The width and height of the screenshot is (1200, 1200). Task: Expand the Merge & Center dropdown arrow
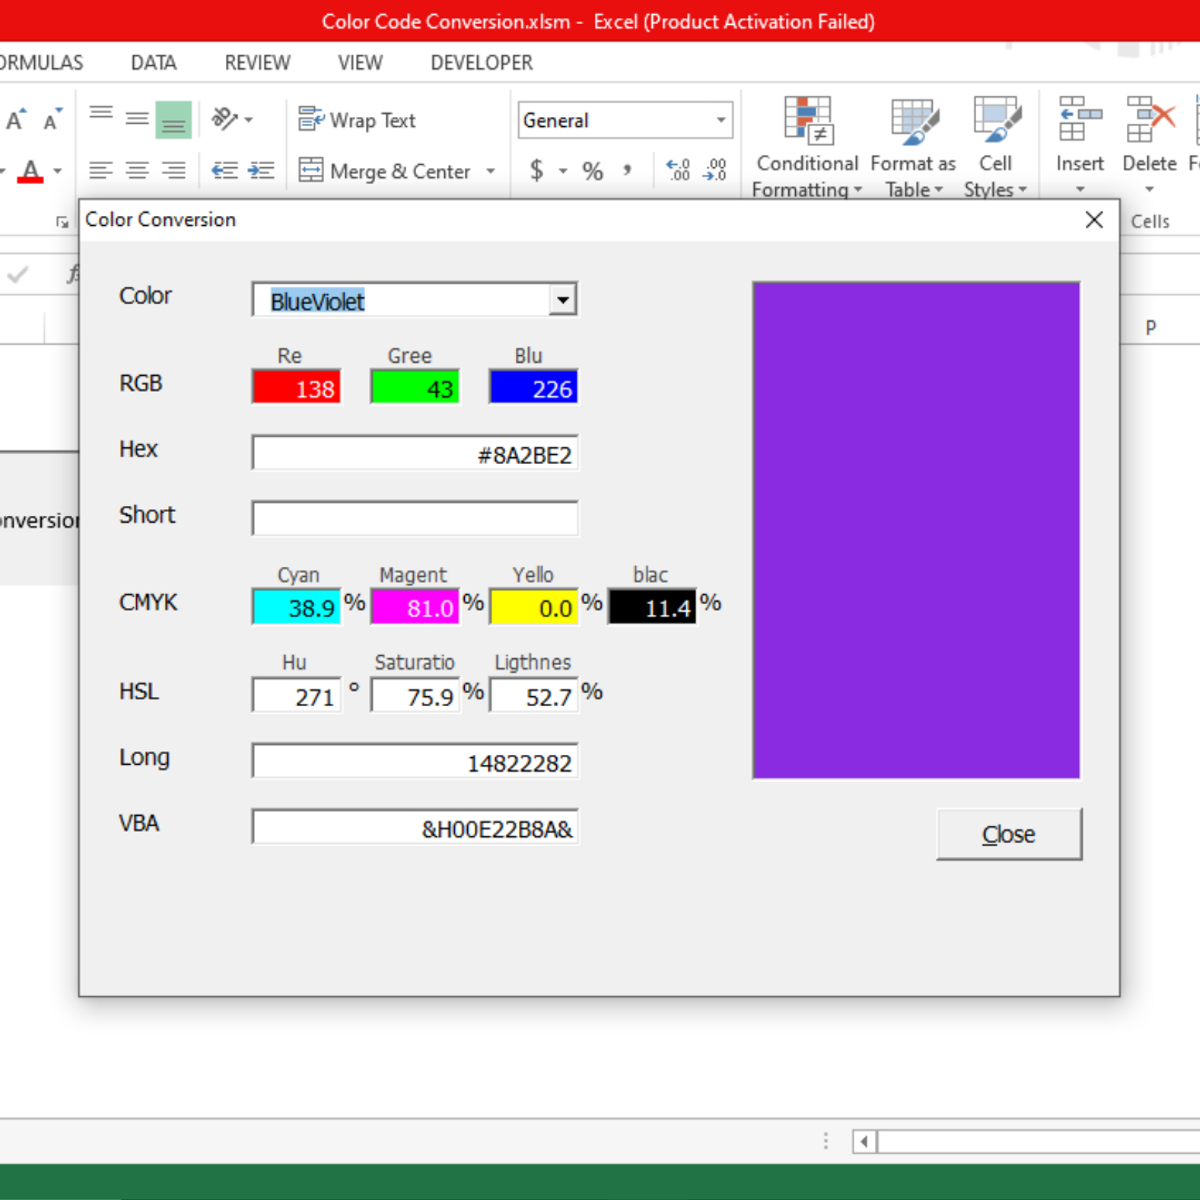tap(491, 171)
